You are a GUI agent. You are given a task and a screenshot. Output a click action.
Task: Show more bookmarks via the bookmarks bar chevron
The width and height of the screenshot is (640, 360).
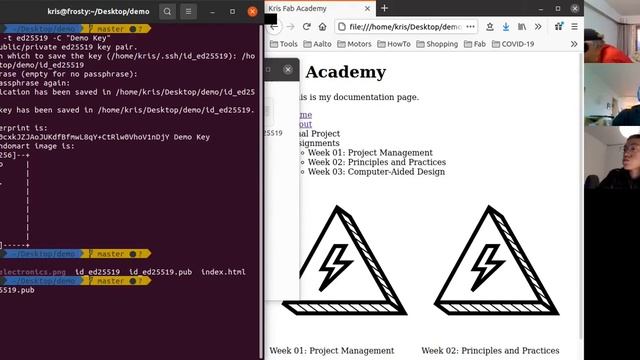[574, 44]
